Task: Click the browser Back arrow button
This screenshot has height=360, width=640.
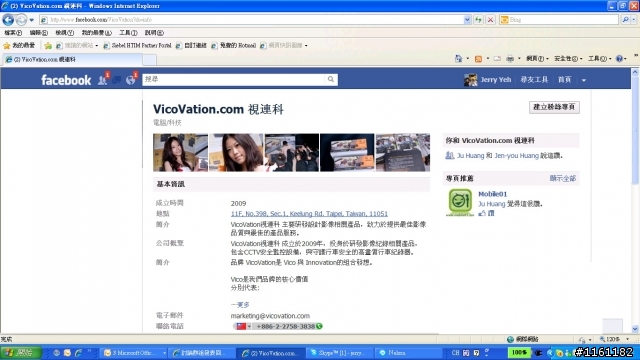Action: pos(8,20)
